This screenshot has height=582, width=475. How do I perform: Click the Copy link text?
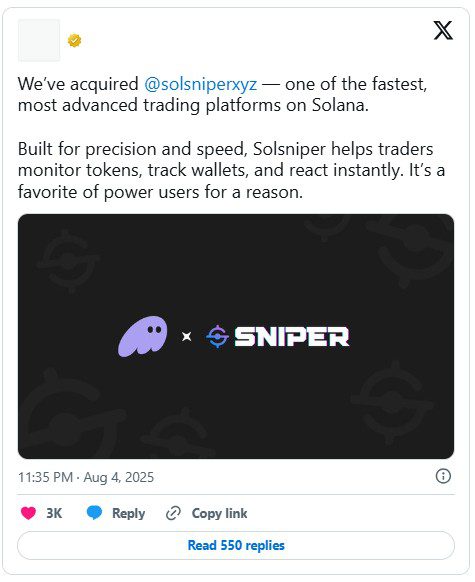(x=219, y=513)
